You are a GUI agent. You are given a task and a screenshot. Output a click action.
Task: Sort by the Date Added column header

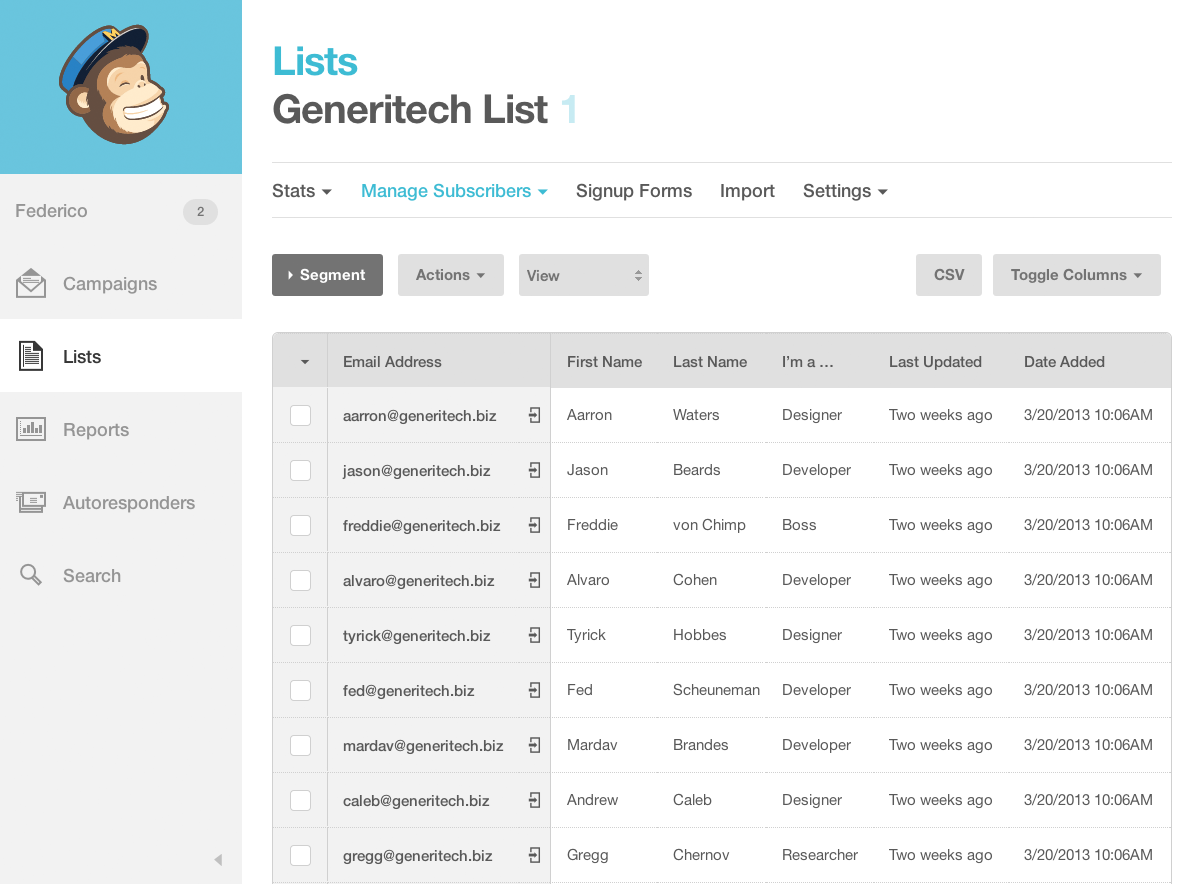tap(1064, 362)
